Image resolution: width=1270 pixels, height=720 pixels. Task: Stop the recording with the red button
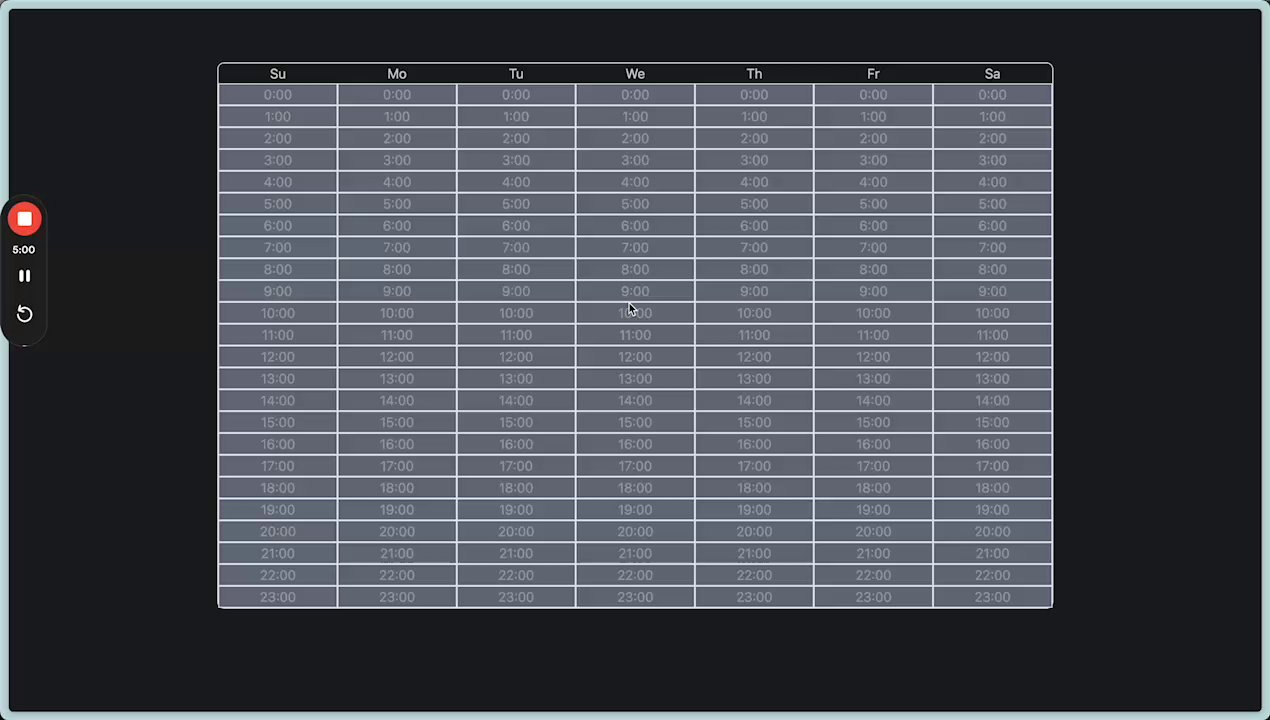coord(25,219)
